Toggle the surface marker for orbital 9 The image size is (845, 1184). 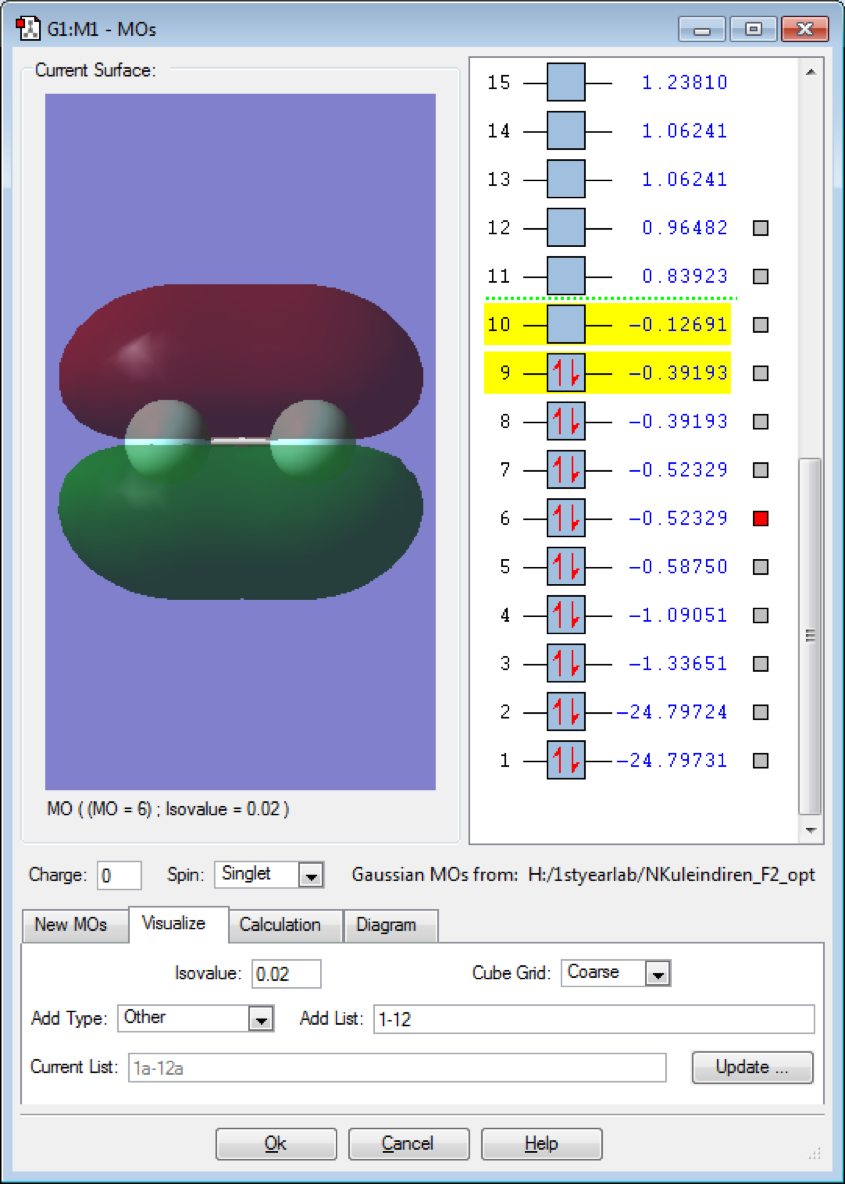click(x=760, y=373)
